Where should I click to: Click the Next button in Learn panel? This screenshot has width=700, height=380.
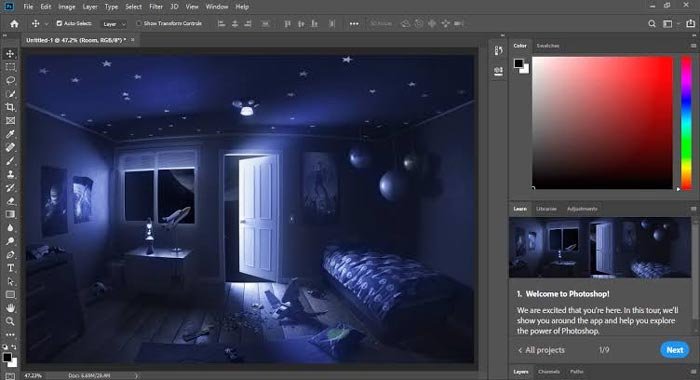tap(675, 350)
